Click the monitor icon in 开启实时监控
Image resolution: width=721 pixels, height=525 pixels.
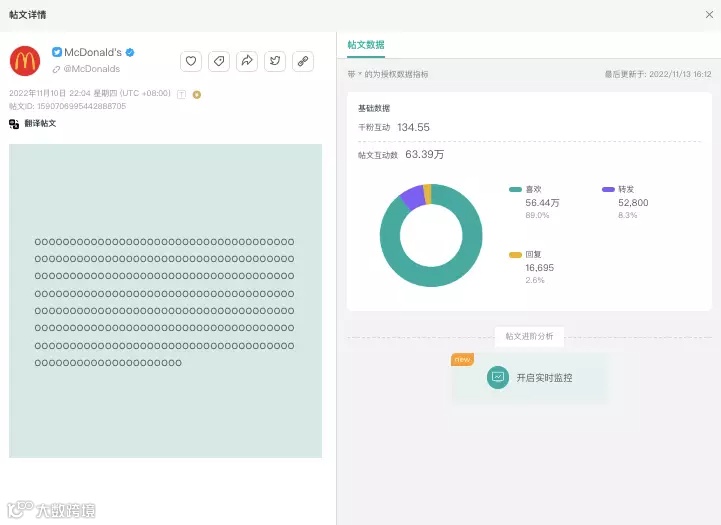498,377
